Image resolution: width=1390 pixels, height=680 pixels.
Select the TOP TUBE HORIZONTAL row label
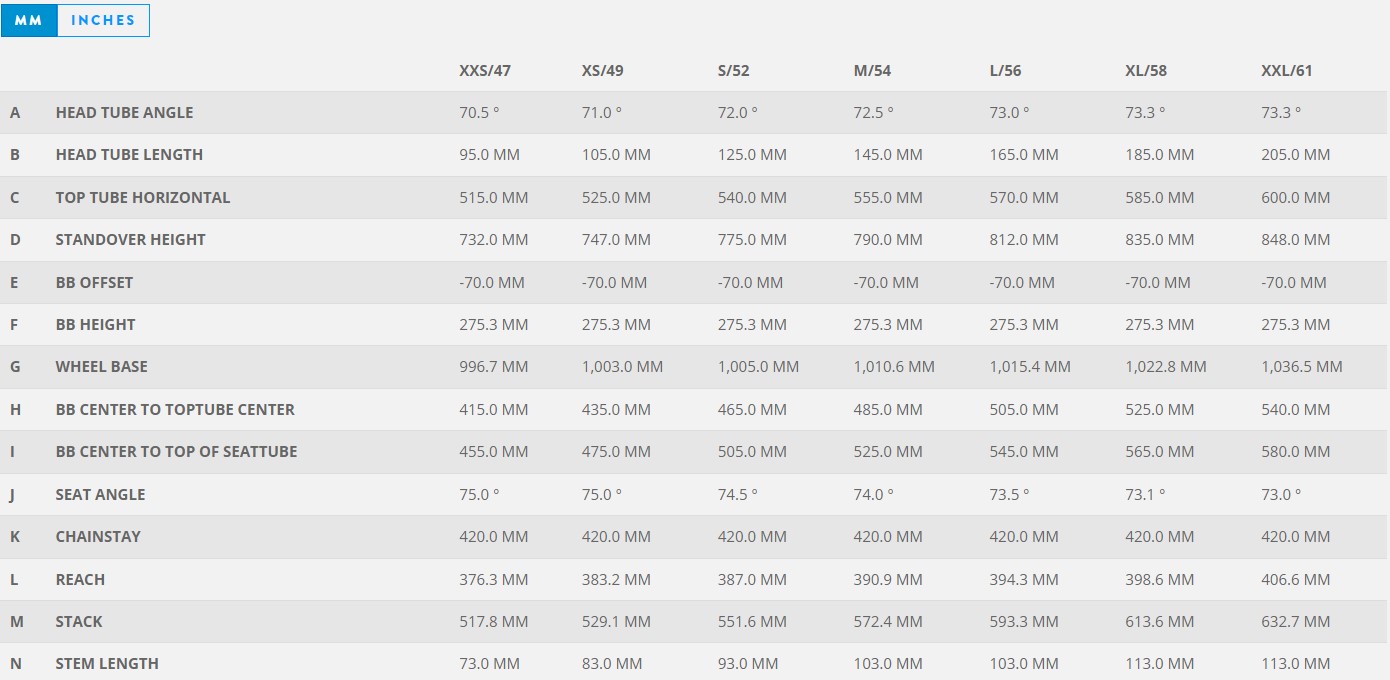pos(143,198)
